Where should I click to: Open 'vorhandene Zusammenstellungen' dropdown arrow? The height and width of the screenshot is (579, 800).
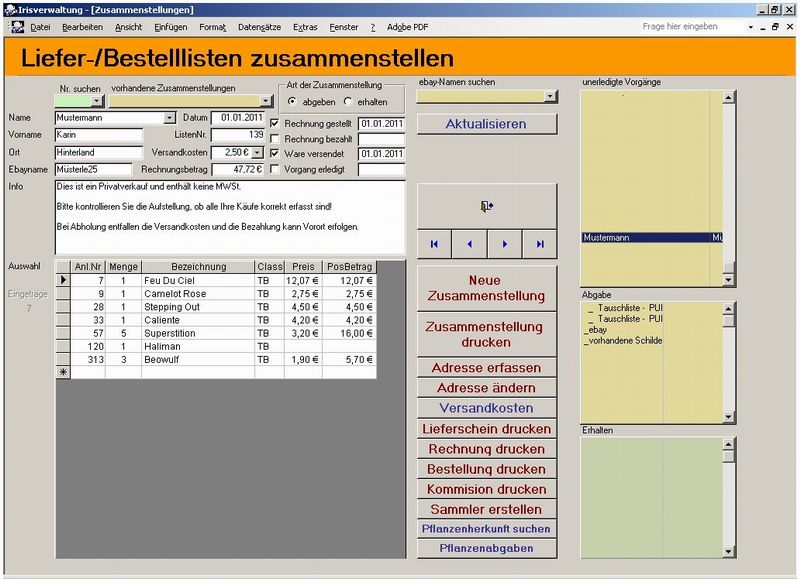point(266,101)
